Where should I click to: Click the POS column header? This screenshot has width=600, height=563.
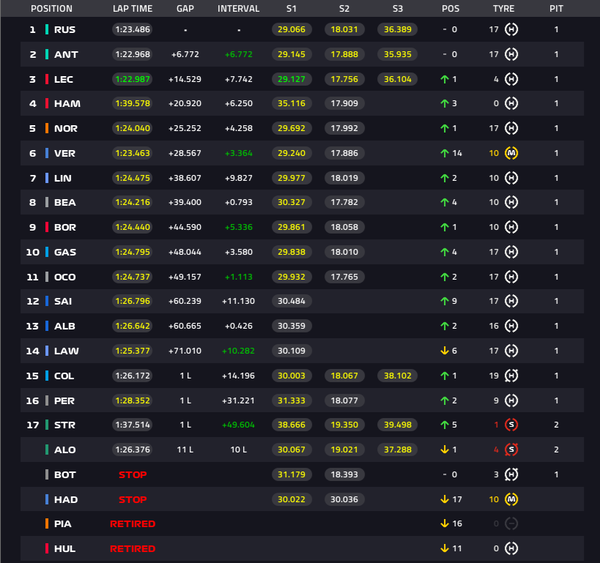coord(450,8)
